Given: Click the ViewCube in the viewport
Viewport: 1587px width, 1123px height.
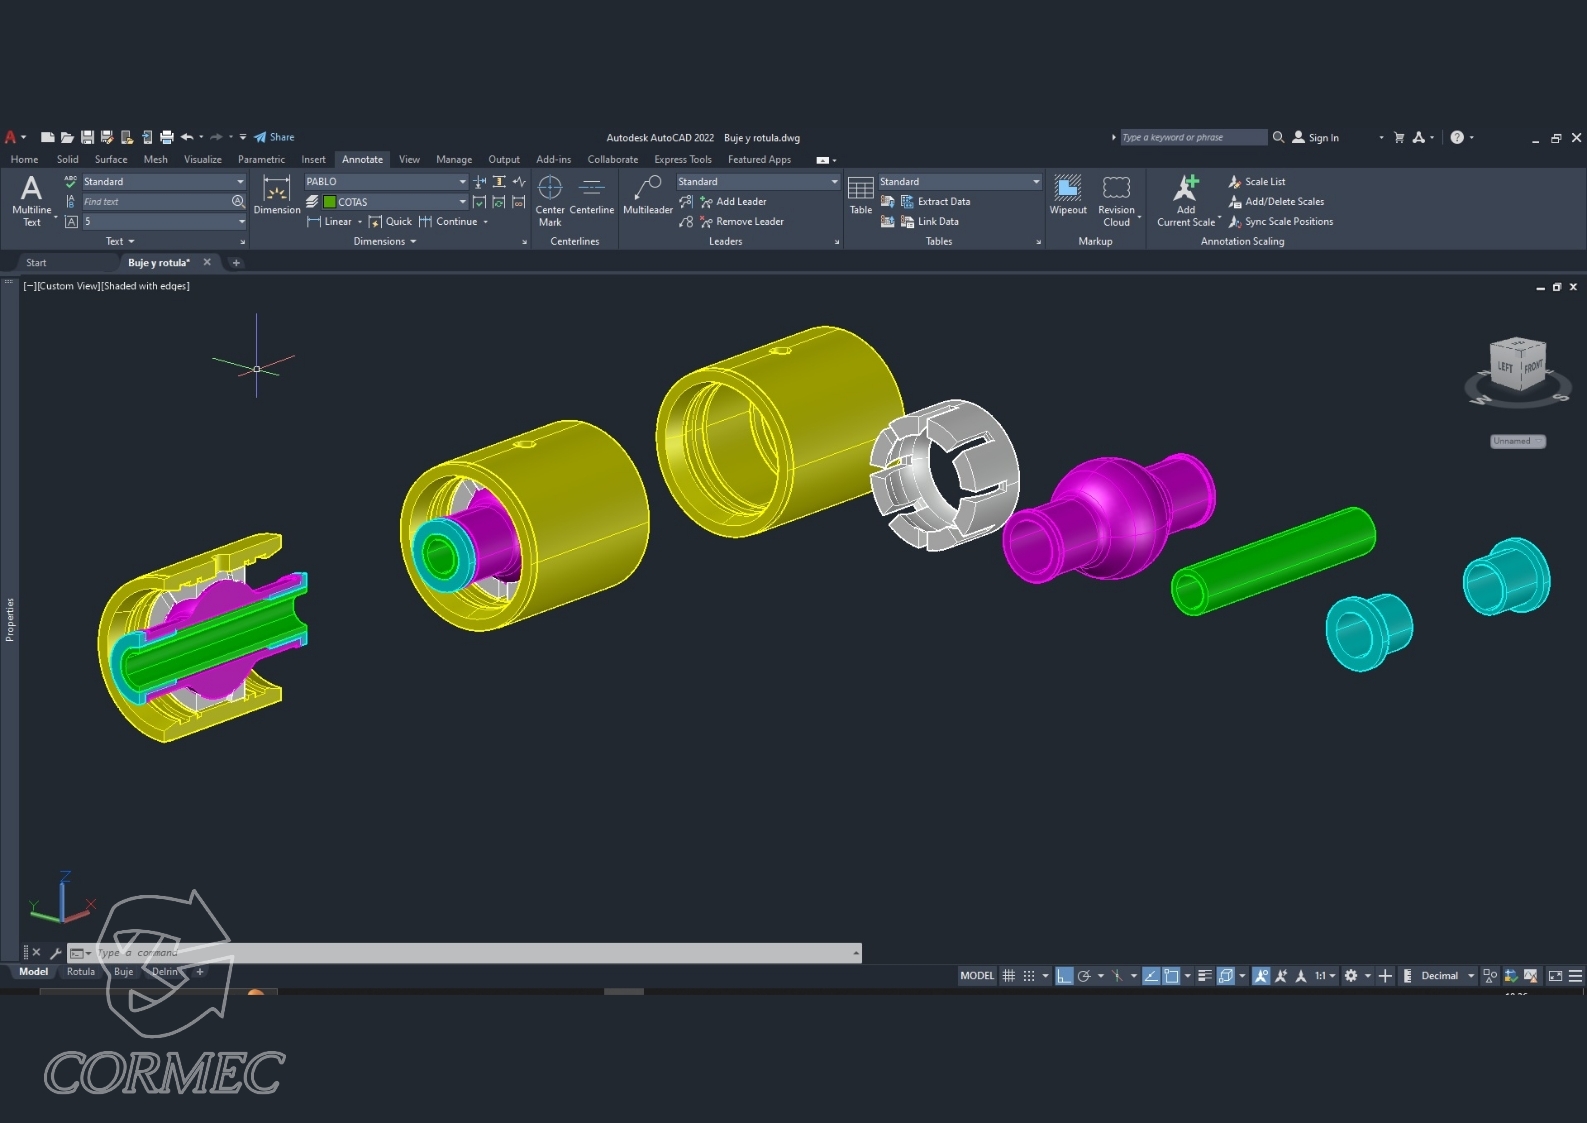Looking at the screenshot, I should tap(1516, 369).
